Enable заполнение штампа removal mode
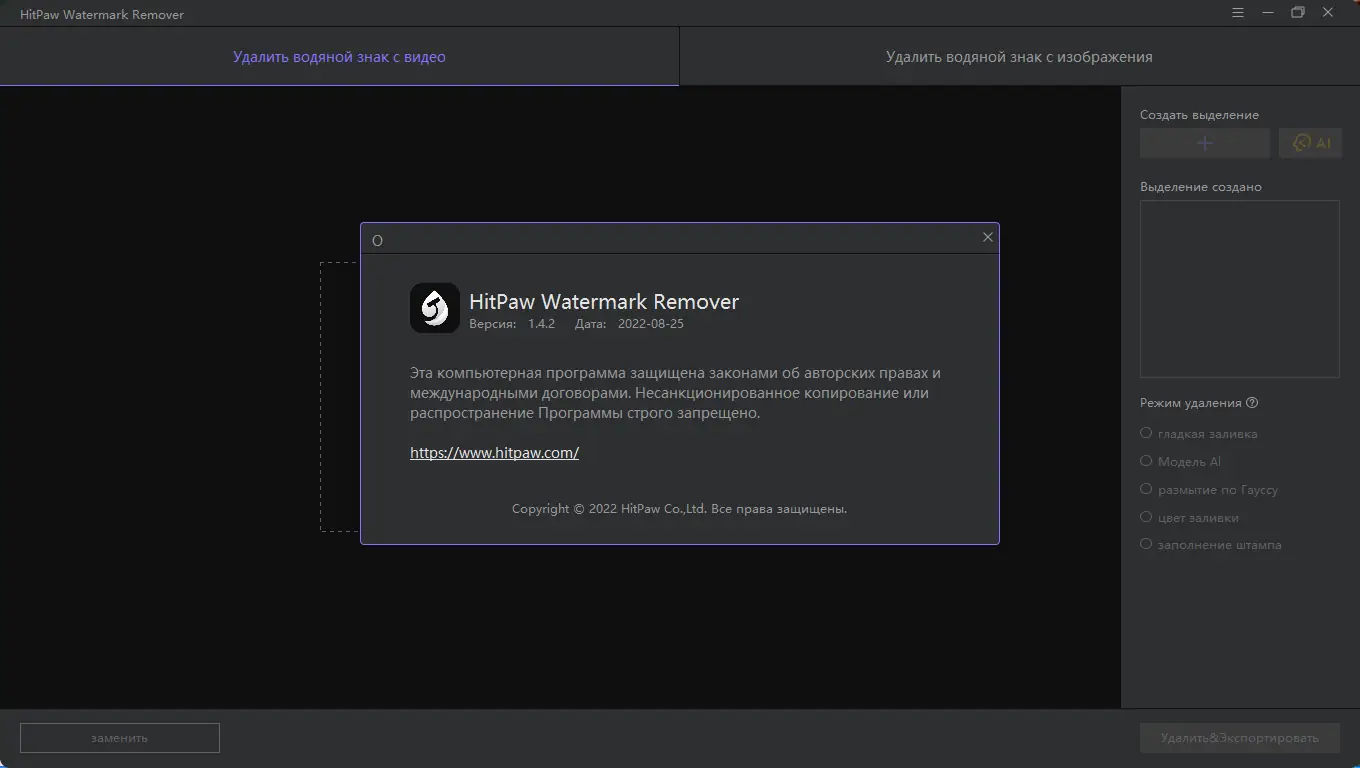This screenshot has width=1360, height=768. pos(1211,545)
